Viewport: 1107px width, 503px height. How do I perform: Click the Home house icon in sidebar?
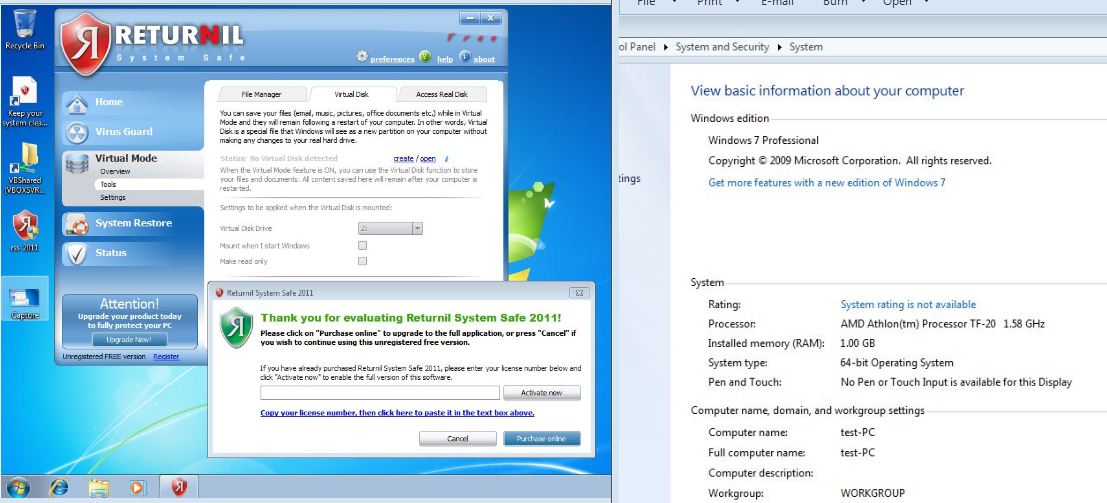[x=76, y=104]
